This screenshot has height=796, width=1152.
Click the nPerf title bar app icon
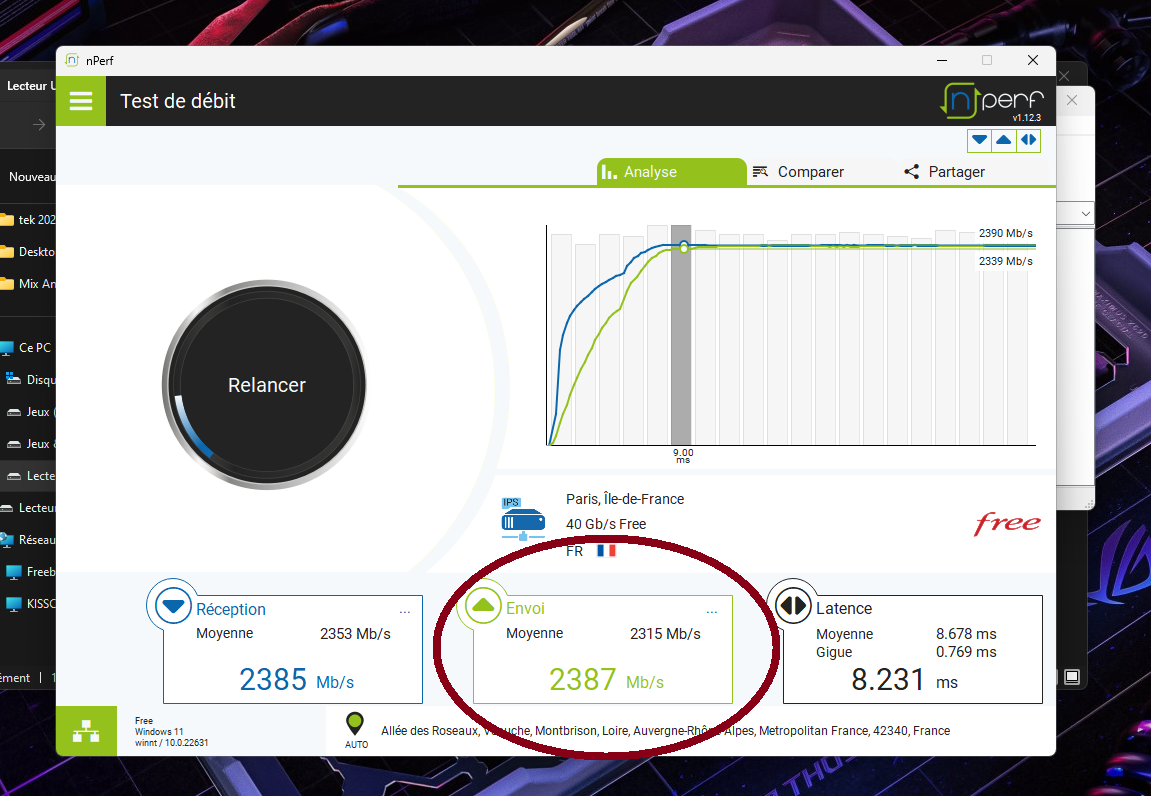coord(72,60)
